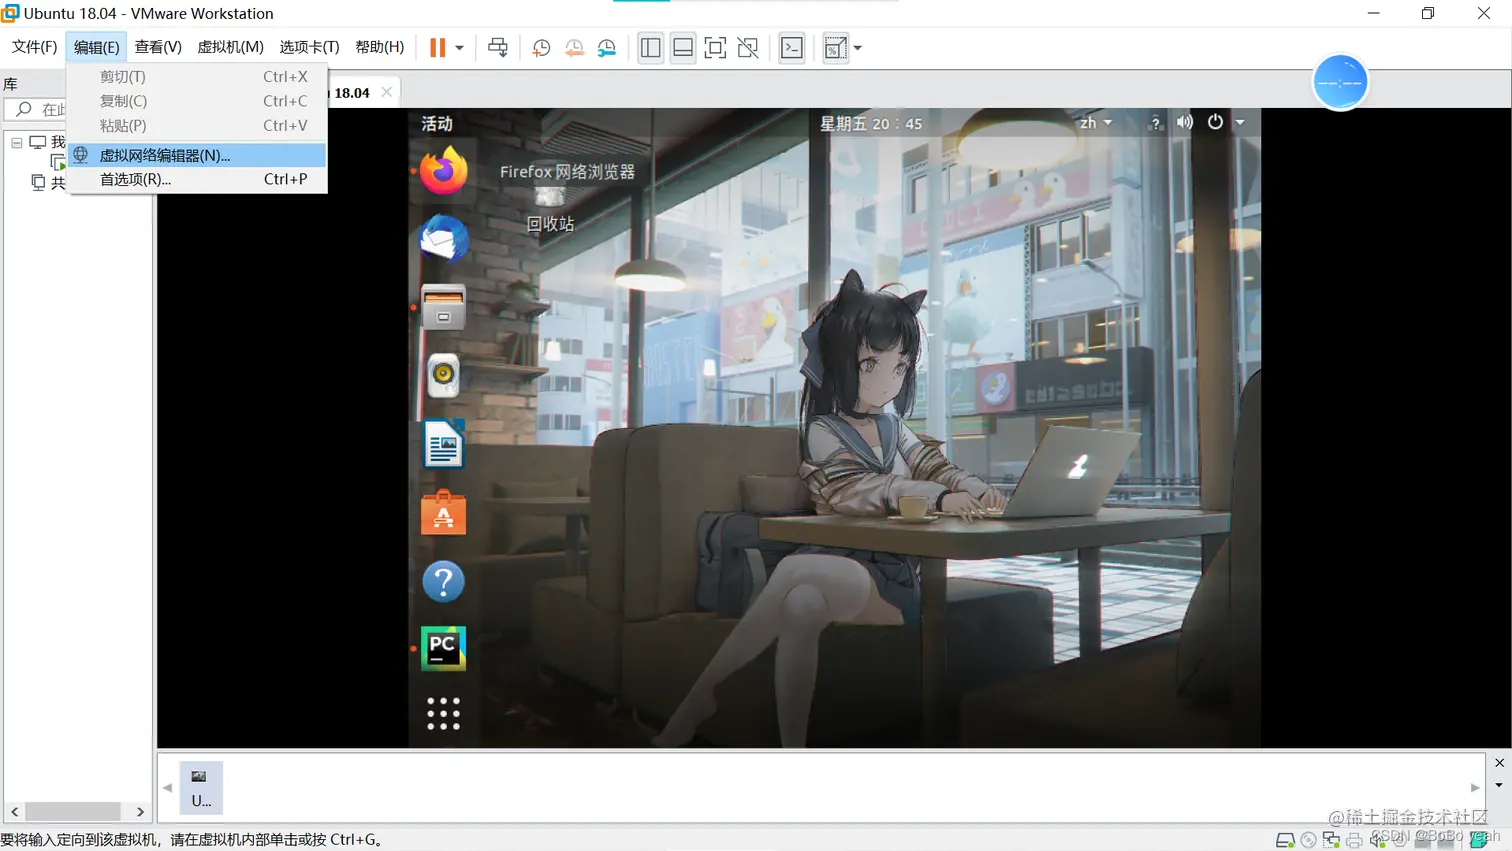Viewport: 1512px width, 851px height.
Task: Toggle the thumbnail bar view
Action: point(683,47)
